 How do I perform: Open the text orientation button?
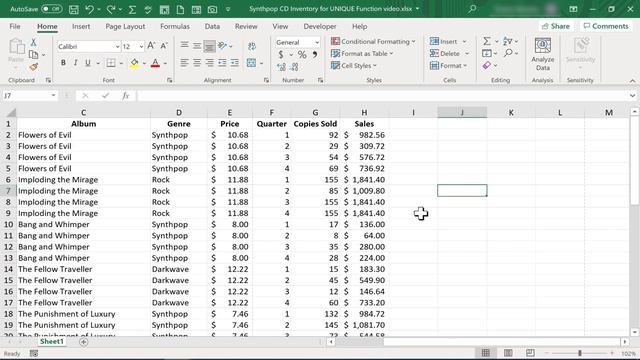(x=222, y=46)
